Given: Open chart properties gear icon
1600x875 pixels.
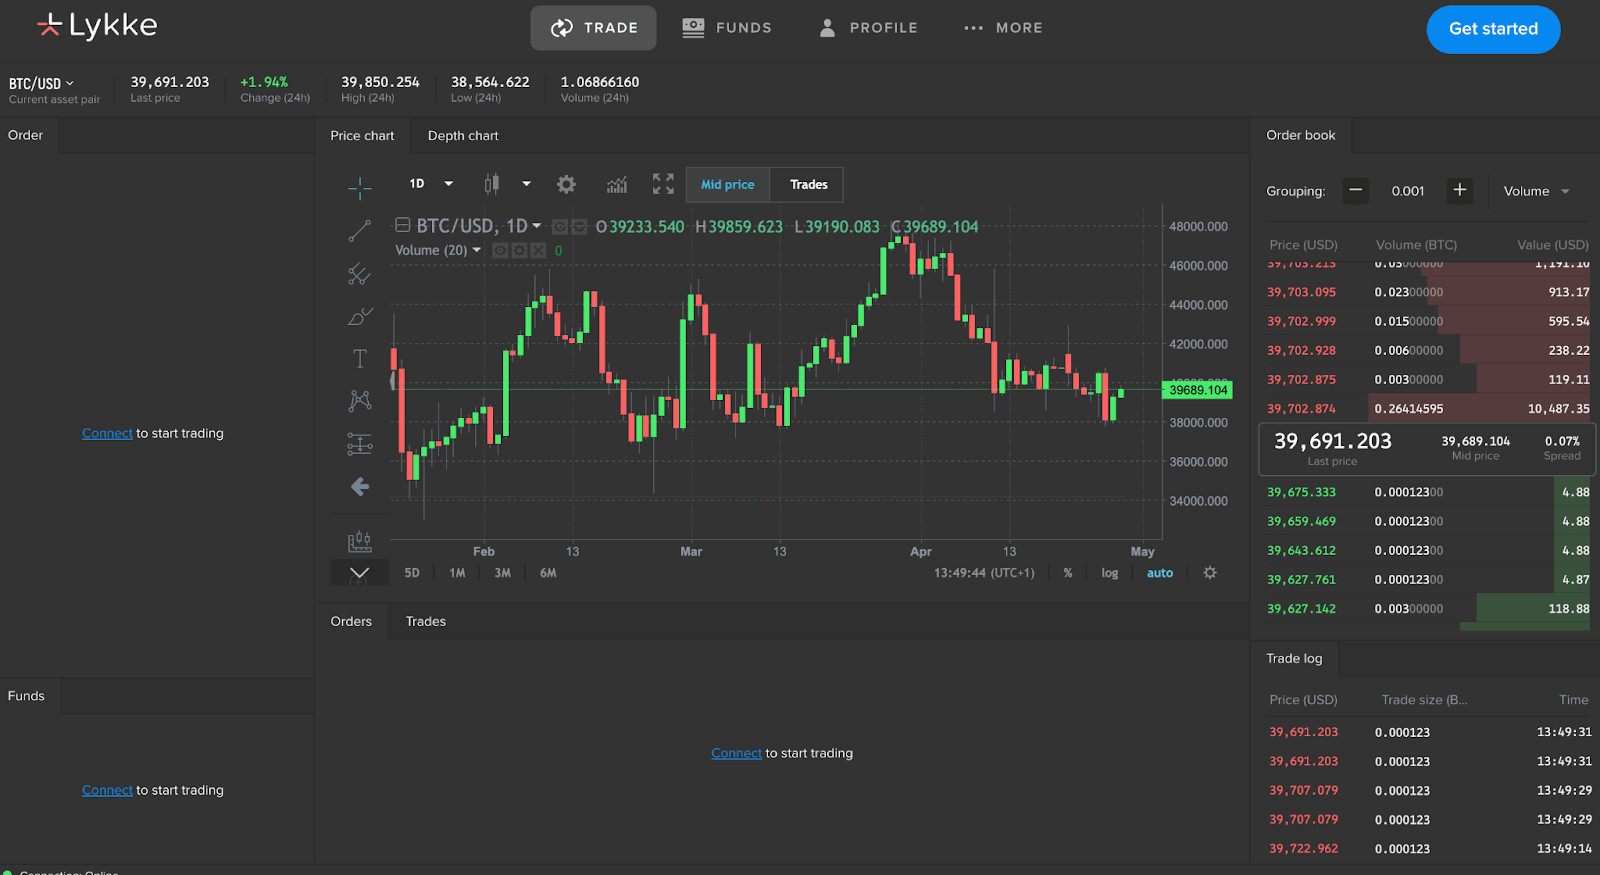Looking at the screenshot, I should (566, 184).
